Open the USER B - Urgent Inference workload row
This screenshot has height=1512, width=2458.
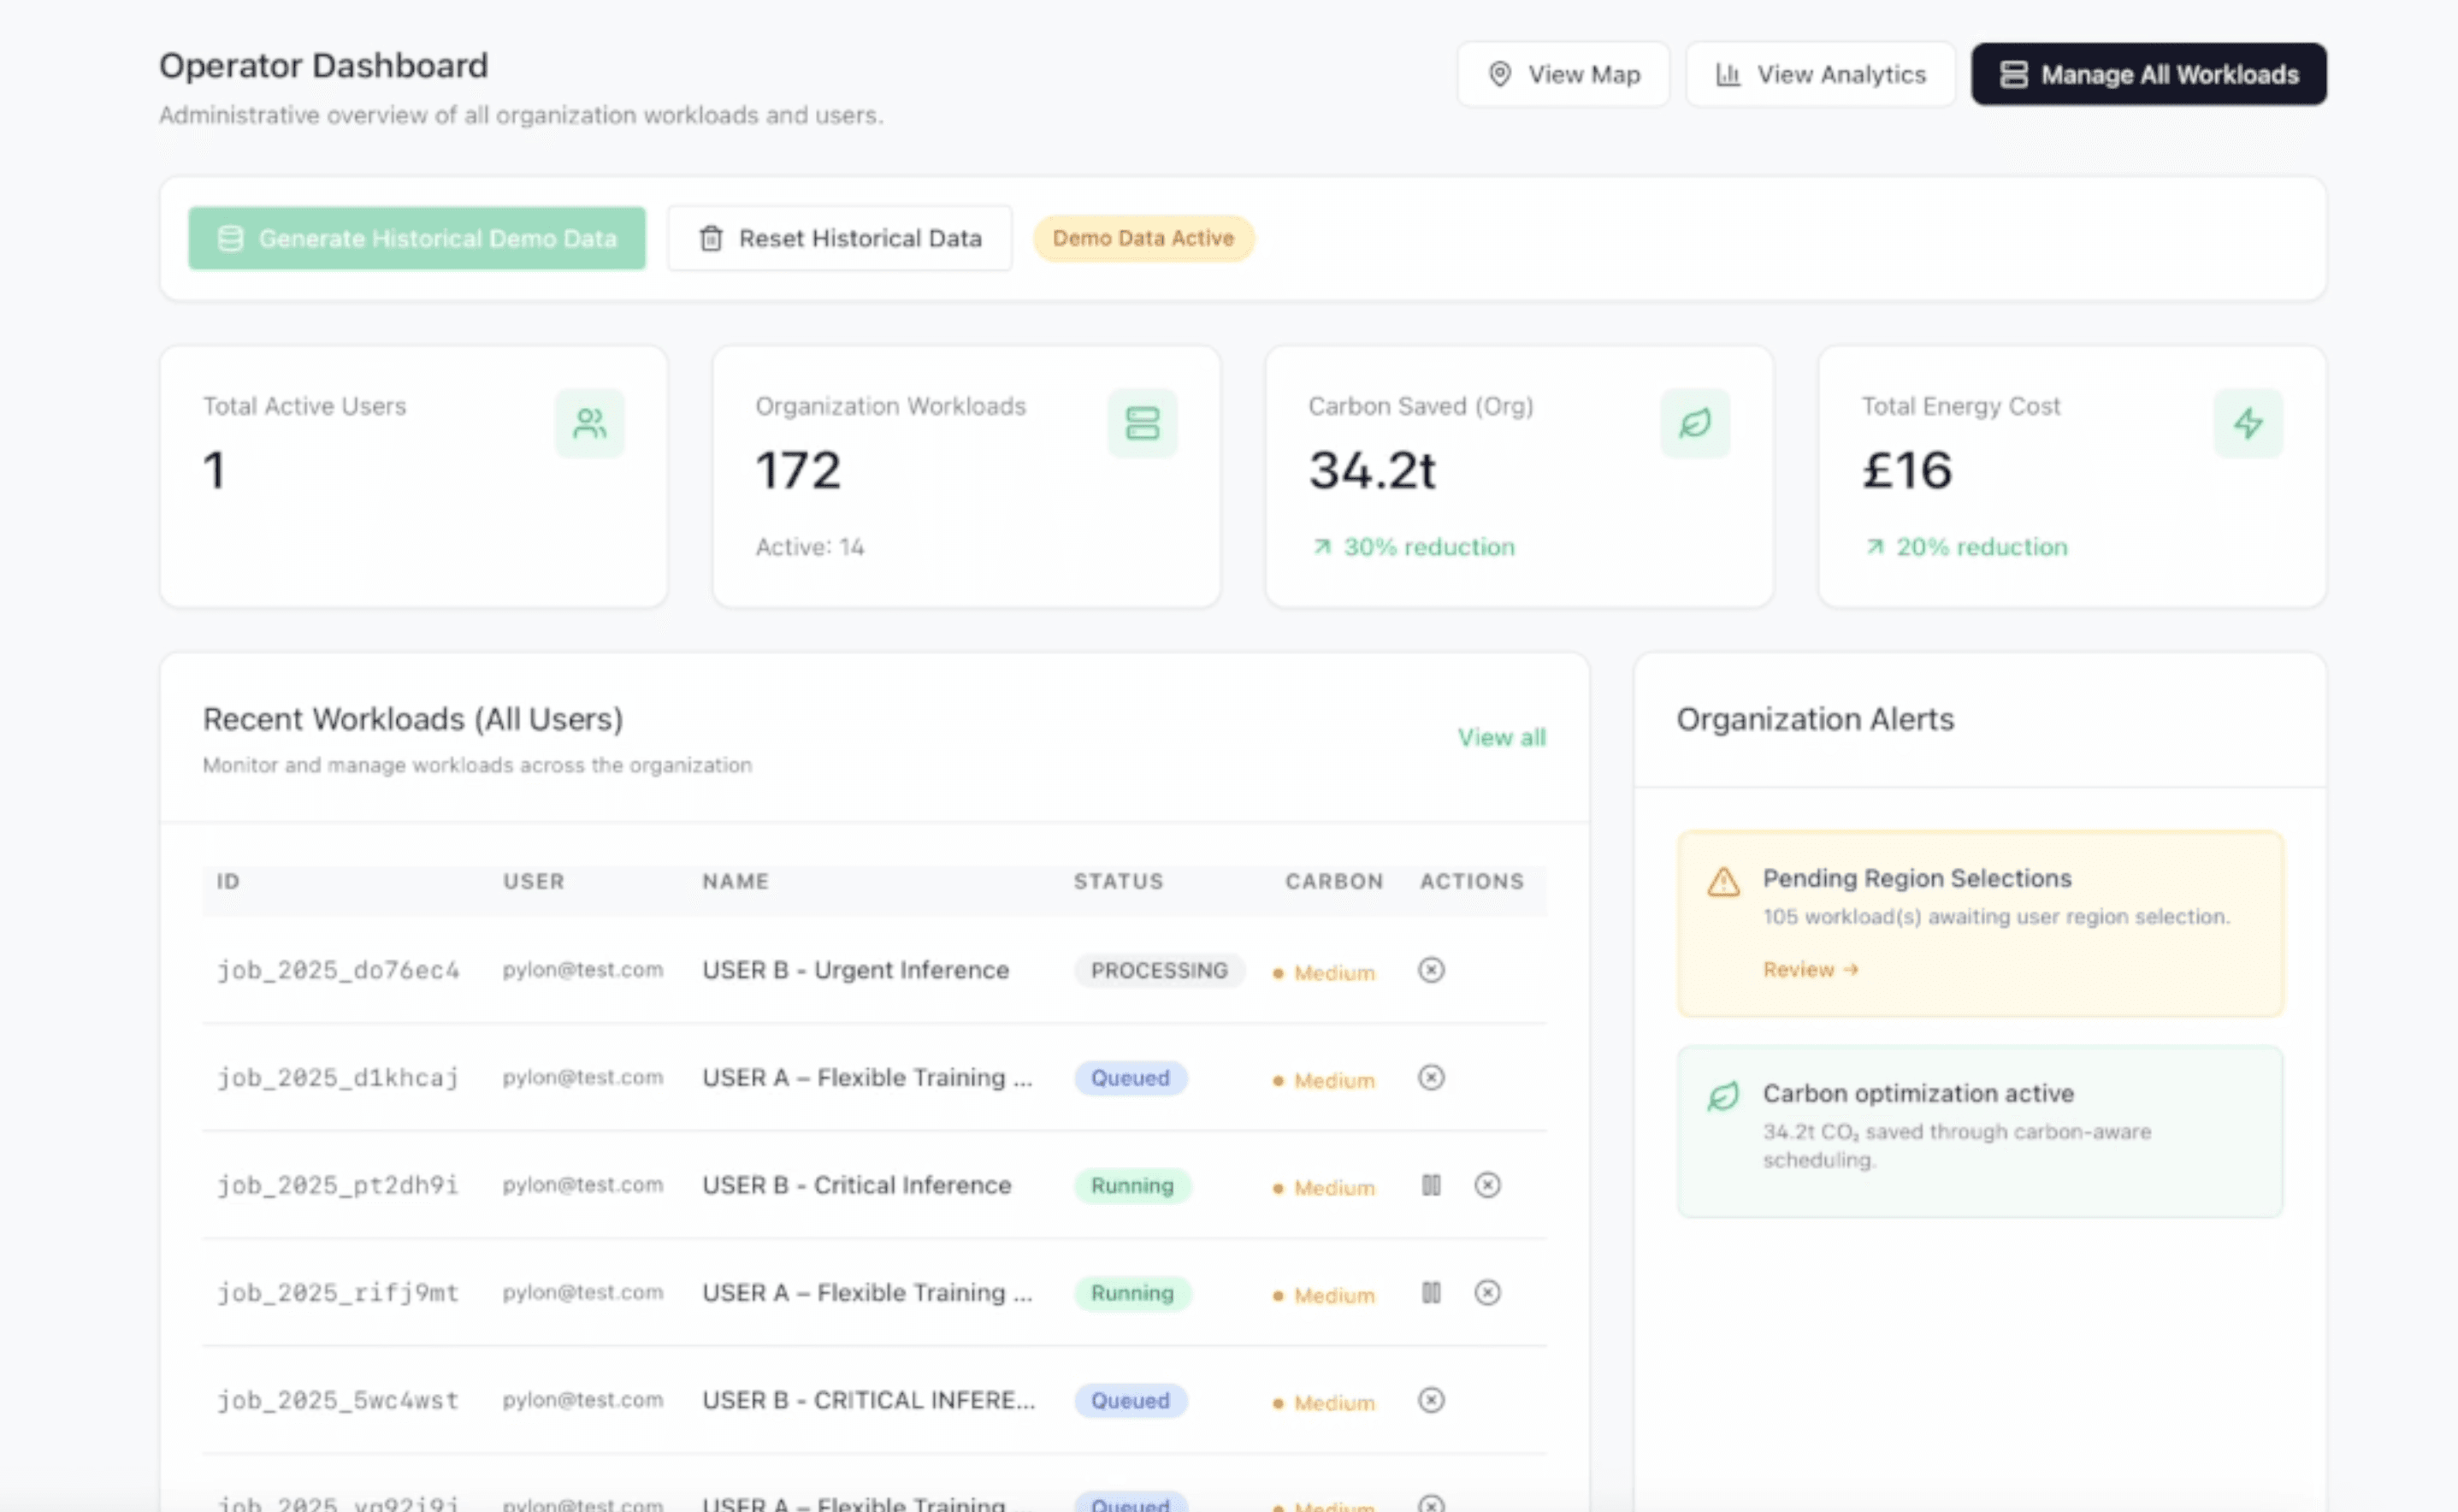[855, 970]
